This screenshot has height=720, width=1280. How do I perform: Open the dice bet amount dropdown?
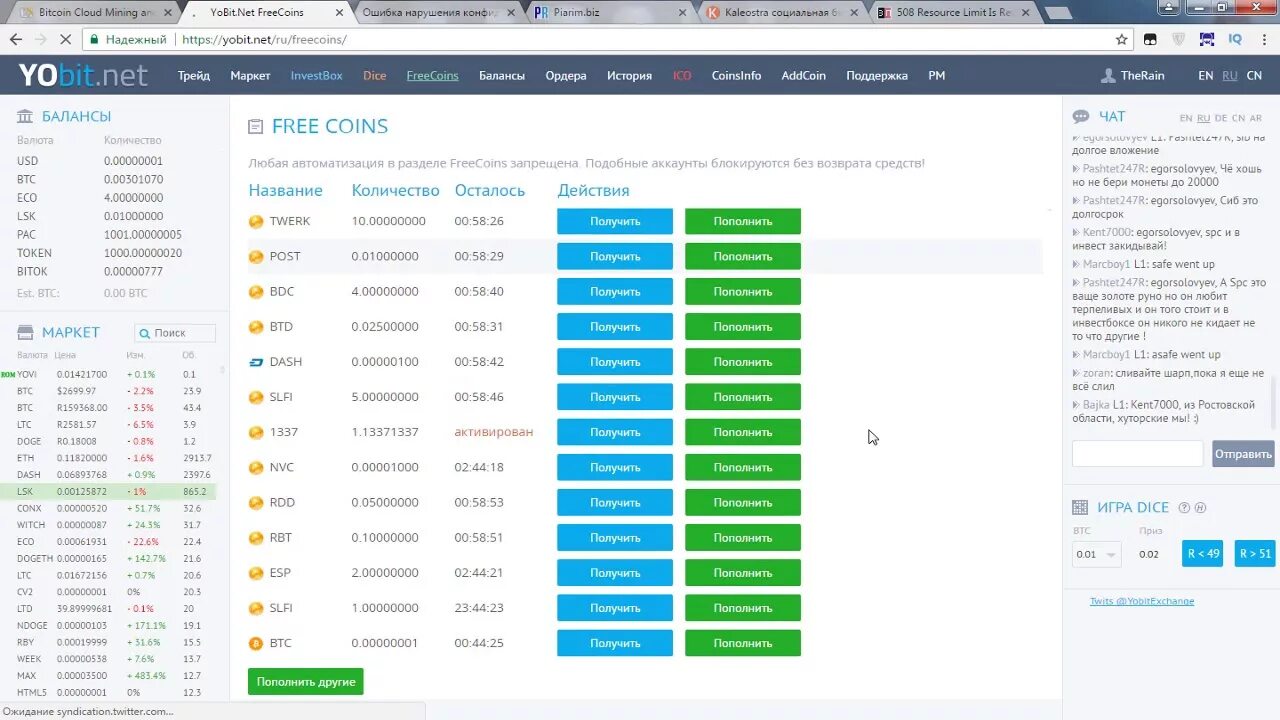click(x=1097, y=554)
